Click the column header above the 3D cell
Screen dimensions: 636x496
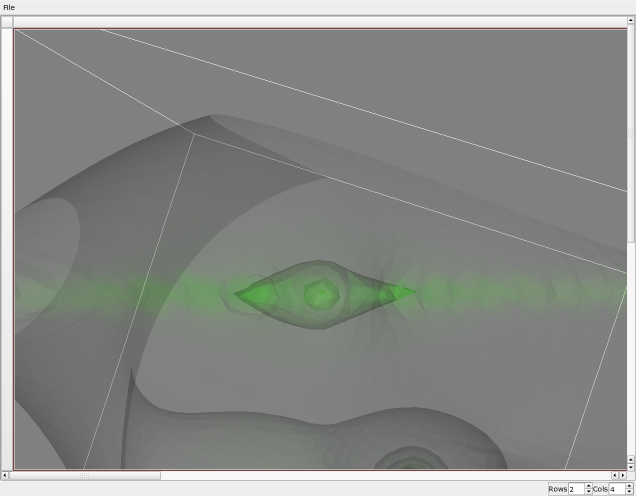click(x=320, y=22)
